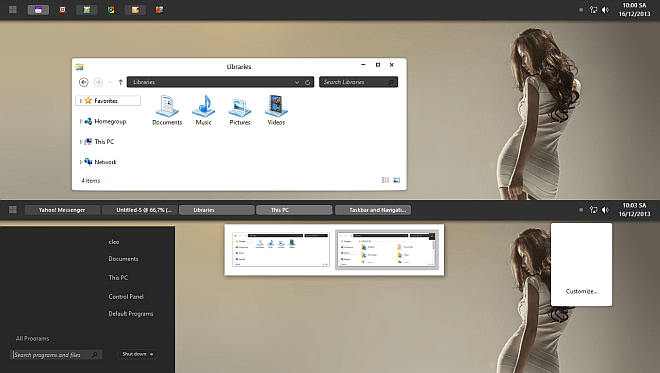Expand the This PC tree node
660x373 pixels.
[x=80, y=142]
